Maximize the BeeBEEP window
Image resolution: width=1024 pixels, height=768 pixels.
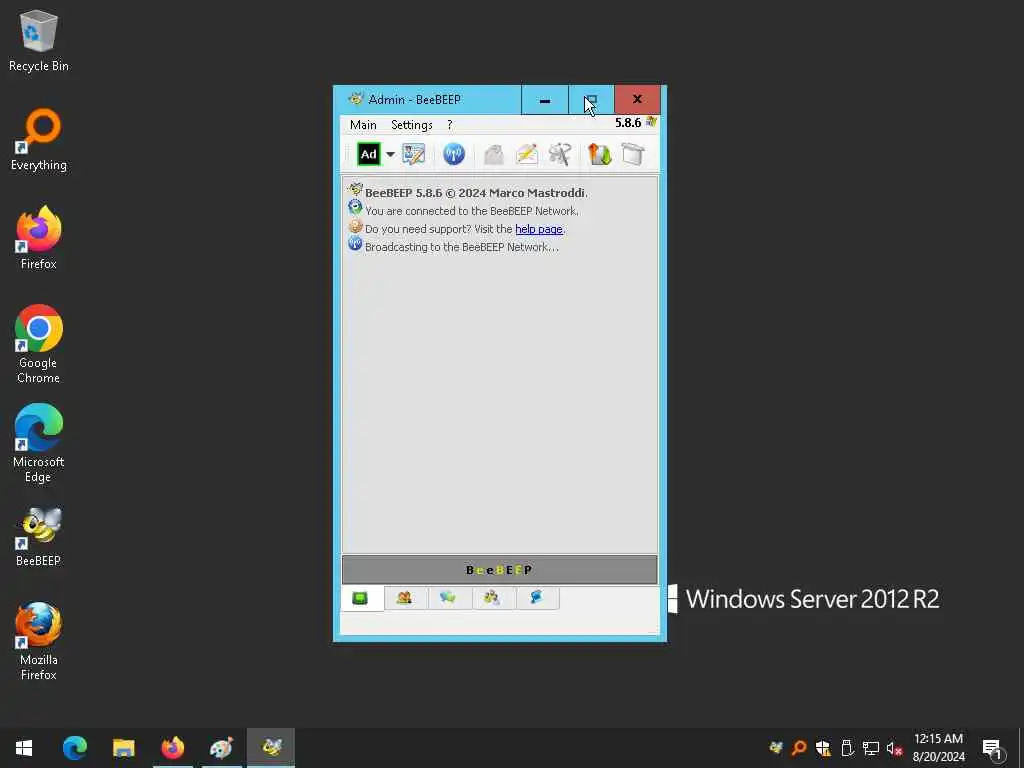(591, 99)
